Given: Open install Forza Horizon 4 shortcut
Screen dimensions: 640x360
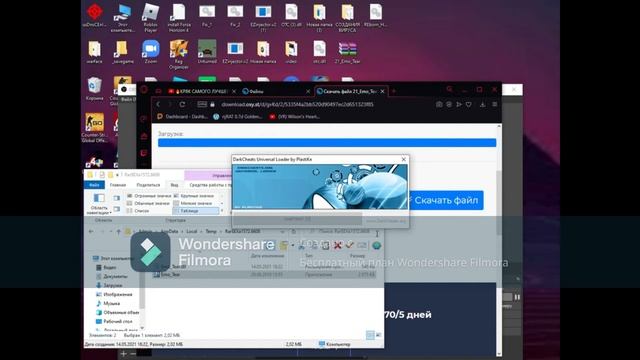Looking at the screenshot, I should click(179, 18).
